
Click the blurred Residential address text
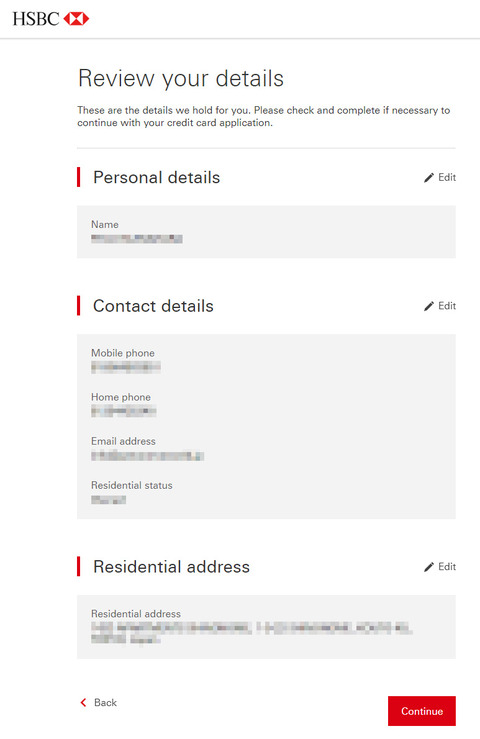pos(252,632)
